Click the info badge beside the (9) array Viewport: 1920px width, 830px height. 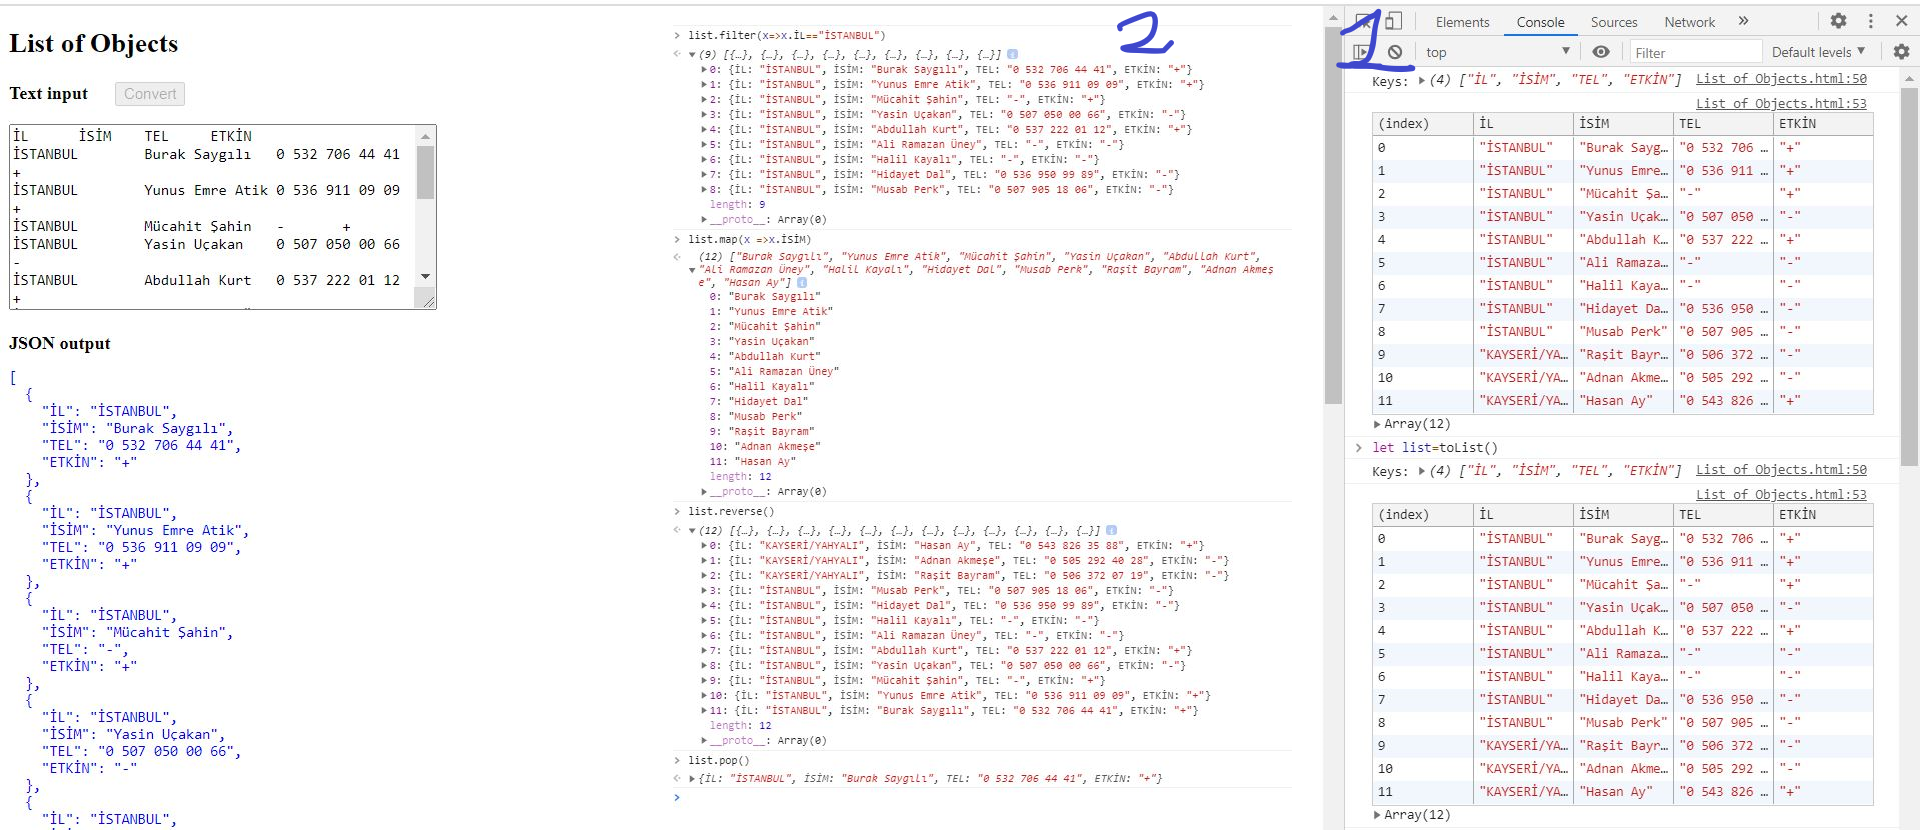click(x=1012, y=55)
